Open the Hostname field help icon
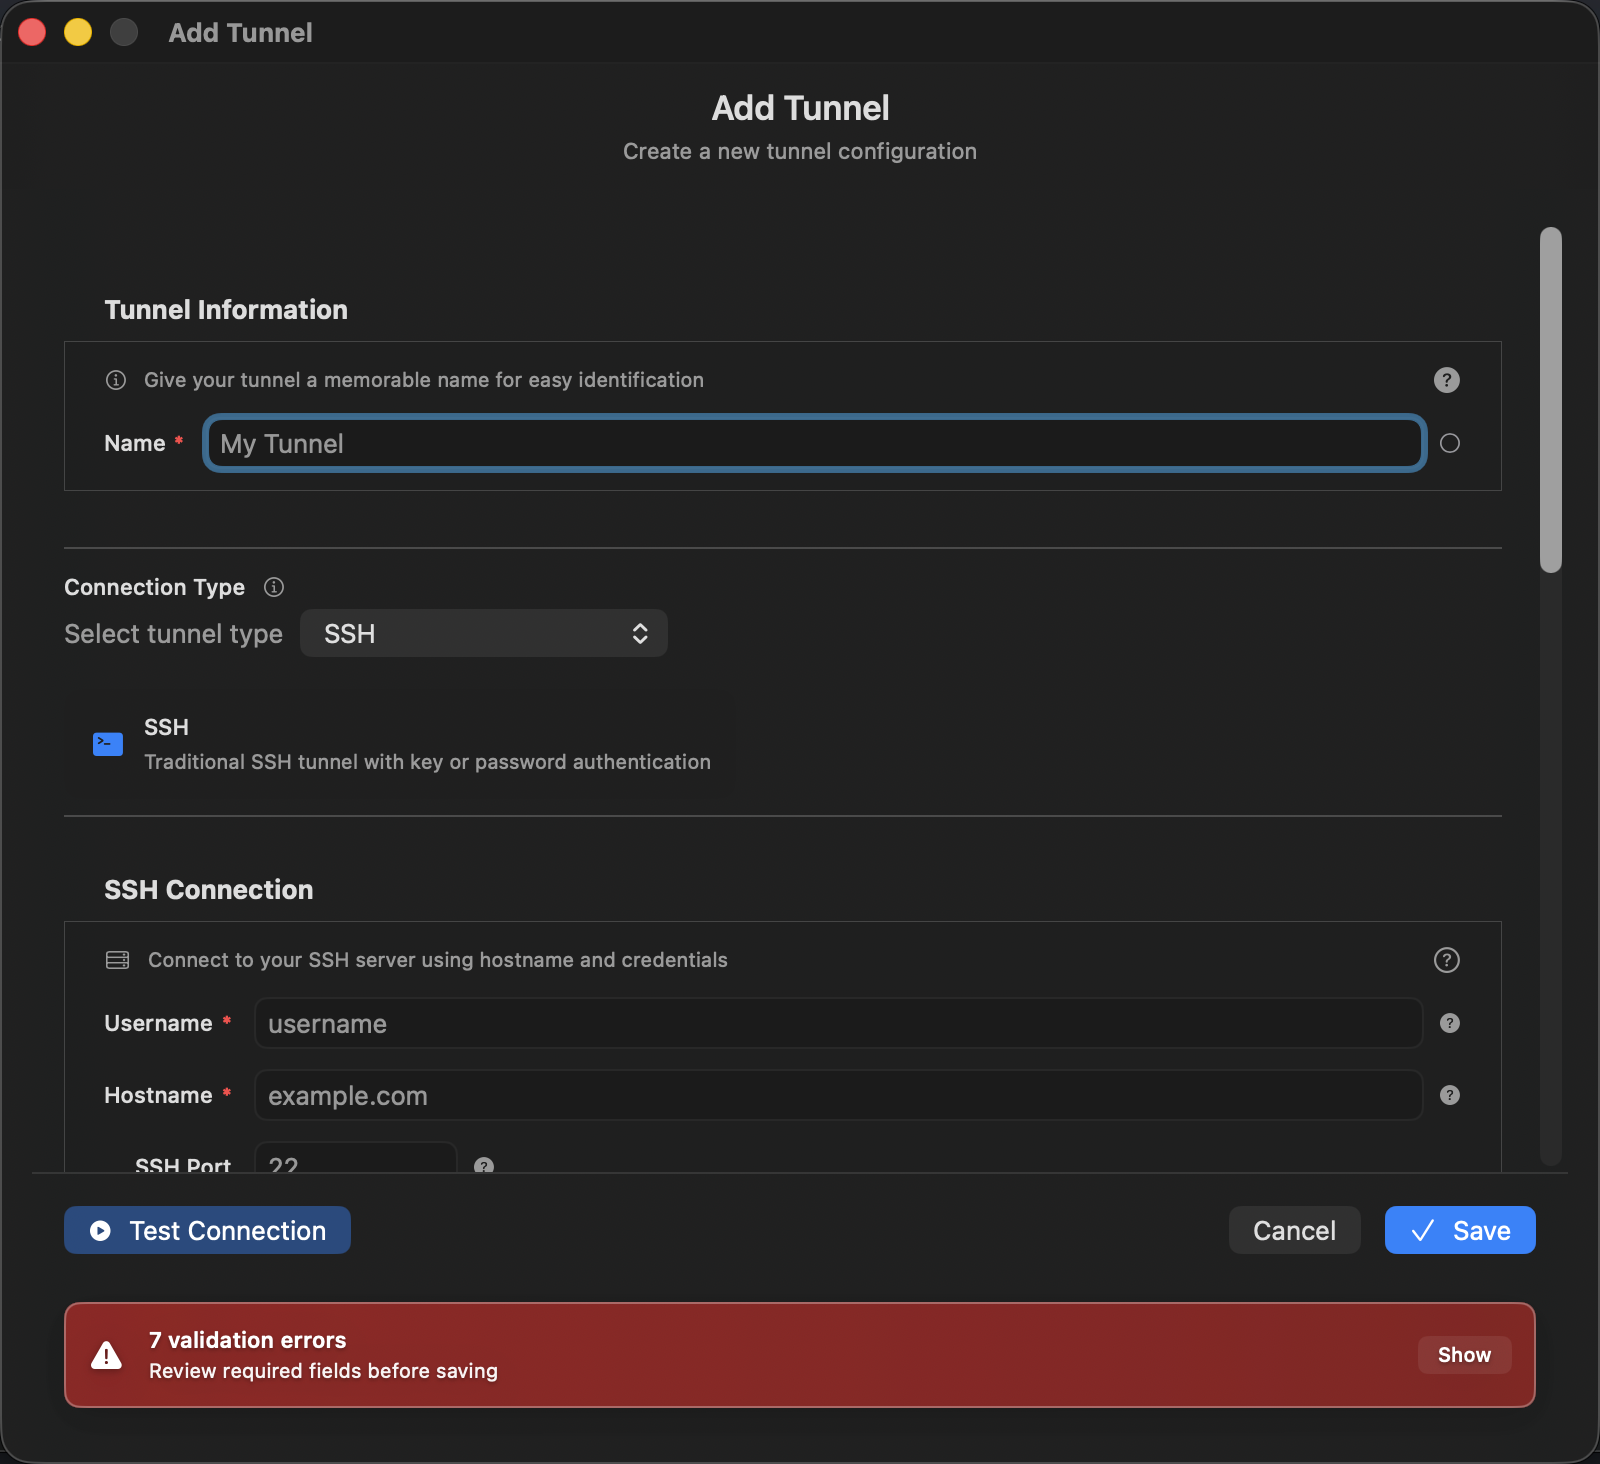Viewport: 1600px width, 1464px height. click(x=1451, y=1094)
